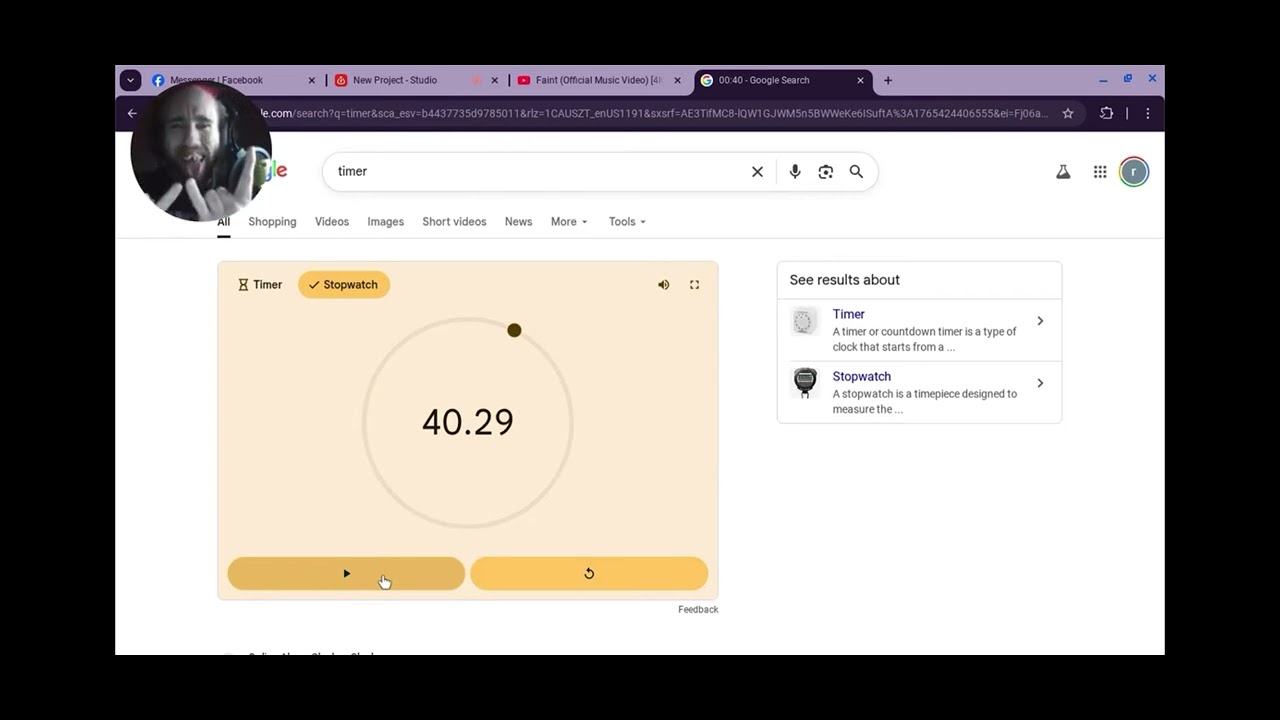The image size is (1280, 720).
Task: Filter results by News
Action: (x=518, y=222)
